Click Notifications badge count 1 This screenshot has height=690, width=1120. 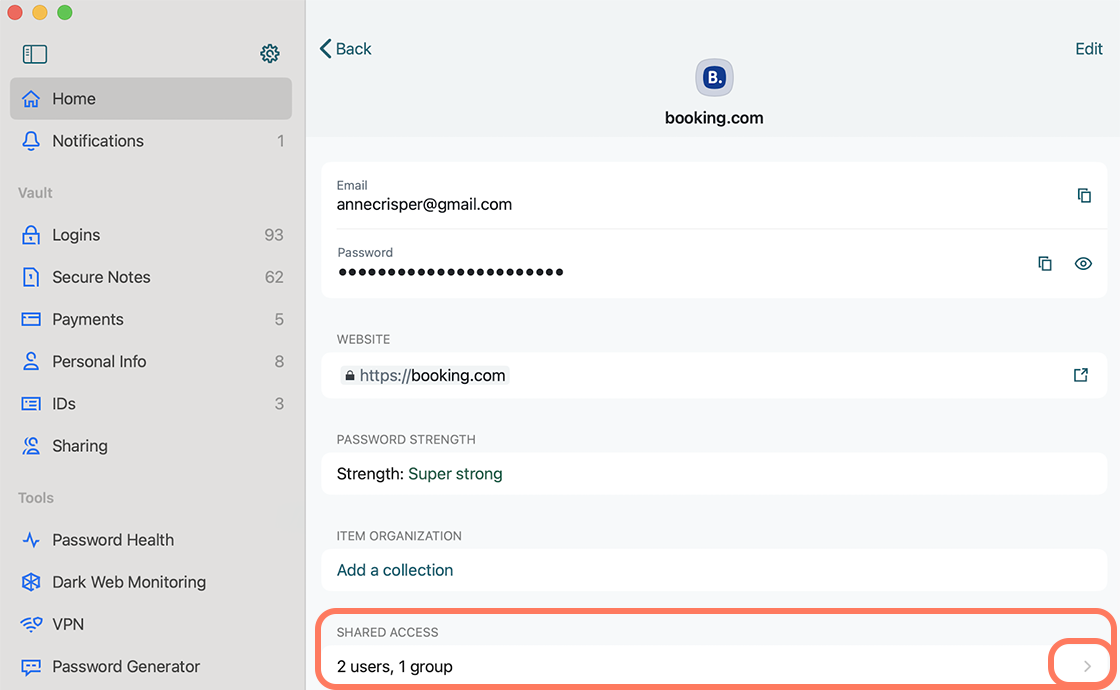pos(281,141)
